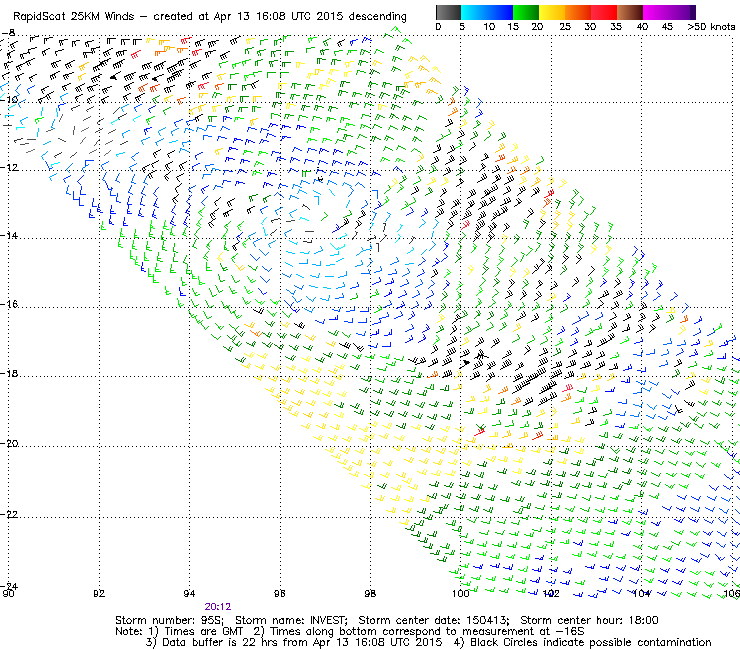Click the '30' label under the color legend

click(x=590, y=27)
